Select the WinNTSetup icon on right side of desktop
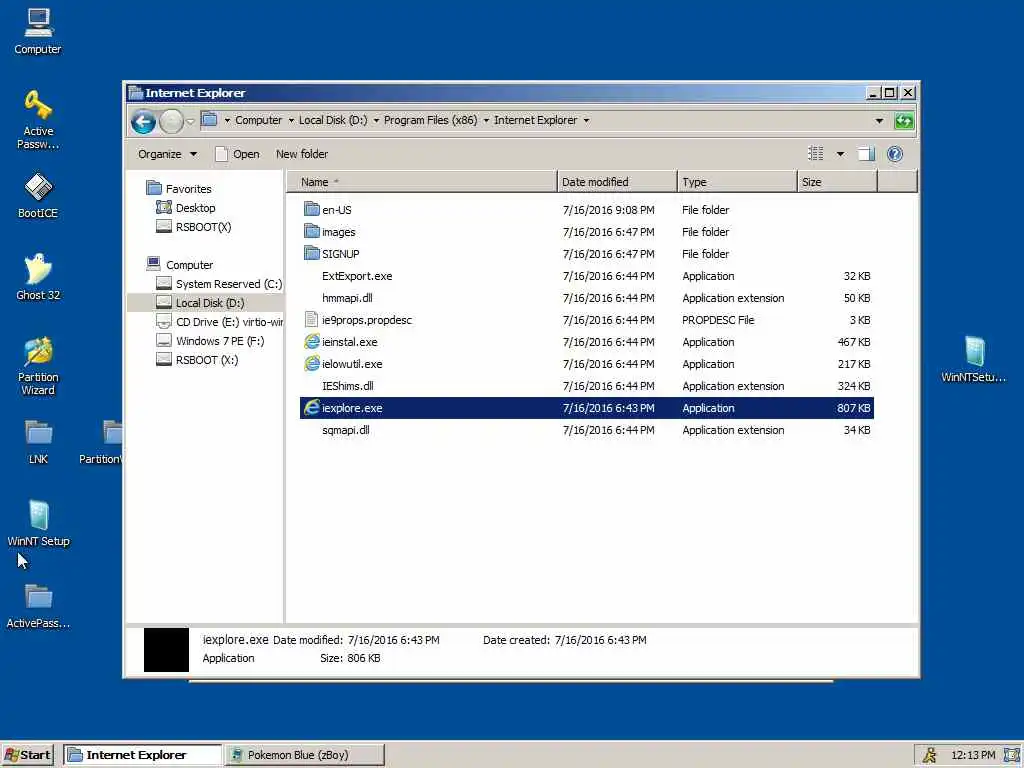This screenshot has width=1024, height=768. pos(974,359)
